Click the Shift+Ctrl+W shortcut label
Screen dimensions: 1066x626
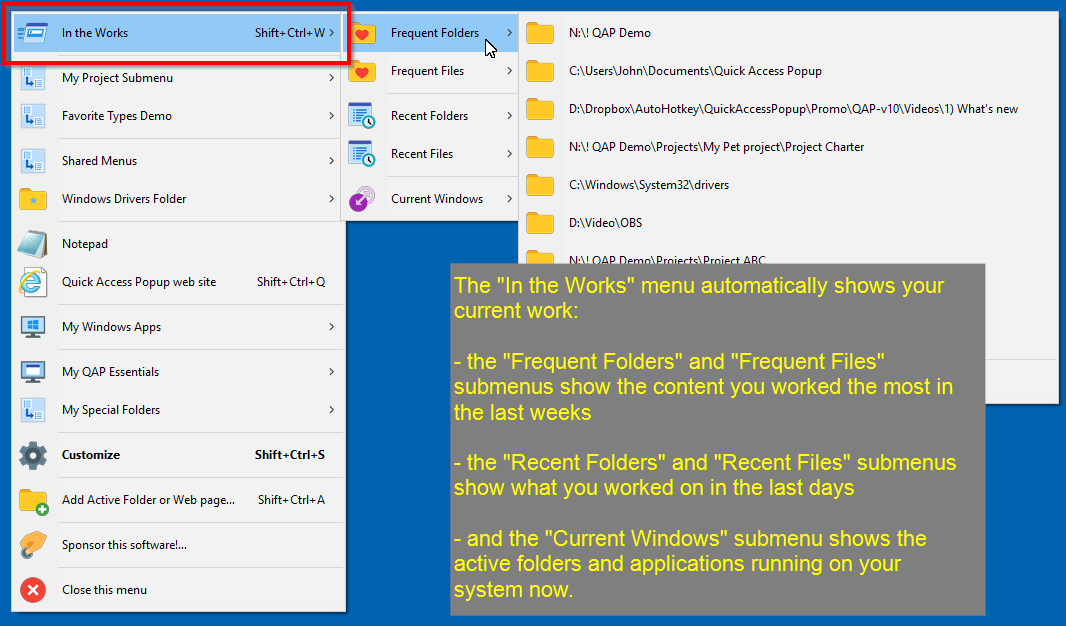click(290, 33)
